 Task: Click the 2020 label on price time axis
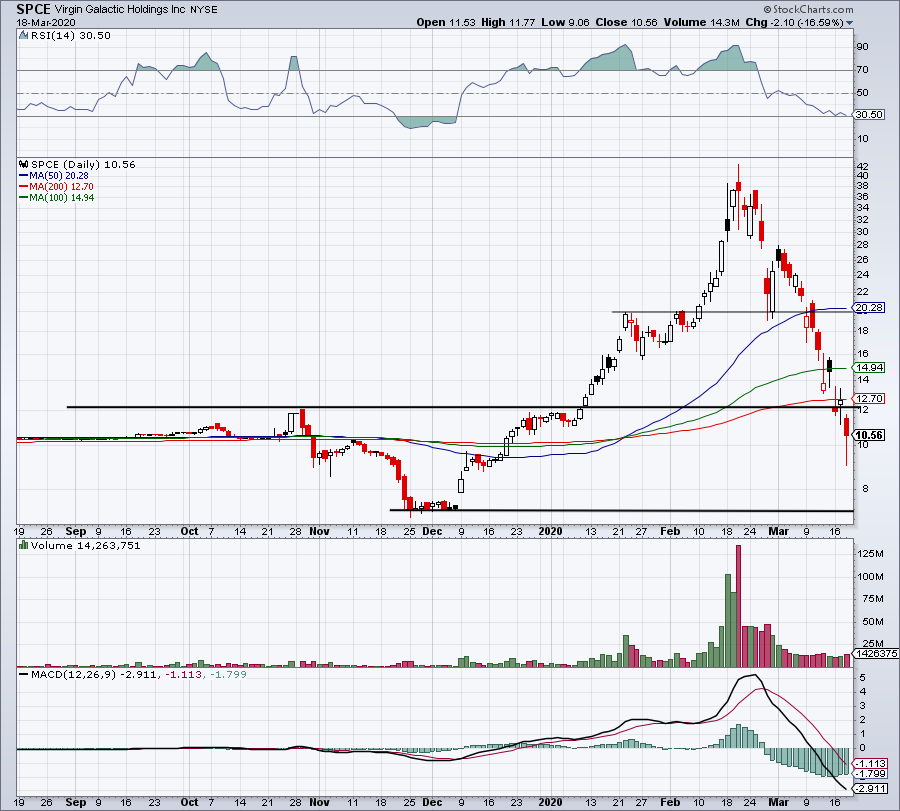click(550, 531)
